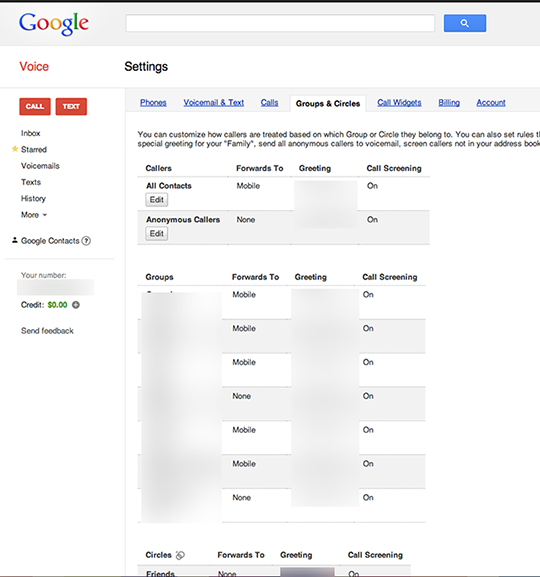
Task: Open the Google Contacts help question mark
Action: [x=86, y=241]
